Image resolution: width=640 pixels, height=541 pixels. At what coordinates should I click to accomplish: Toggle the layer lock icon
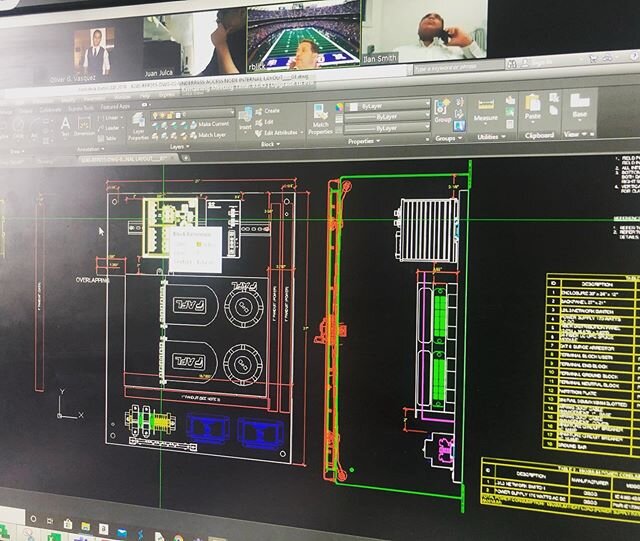170,116
